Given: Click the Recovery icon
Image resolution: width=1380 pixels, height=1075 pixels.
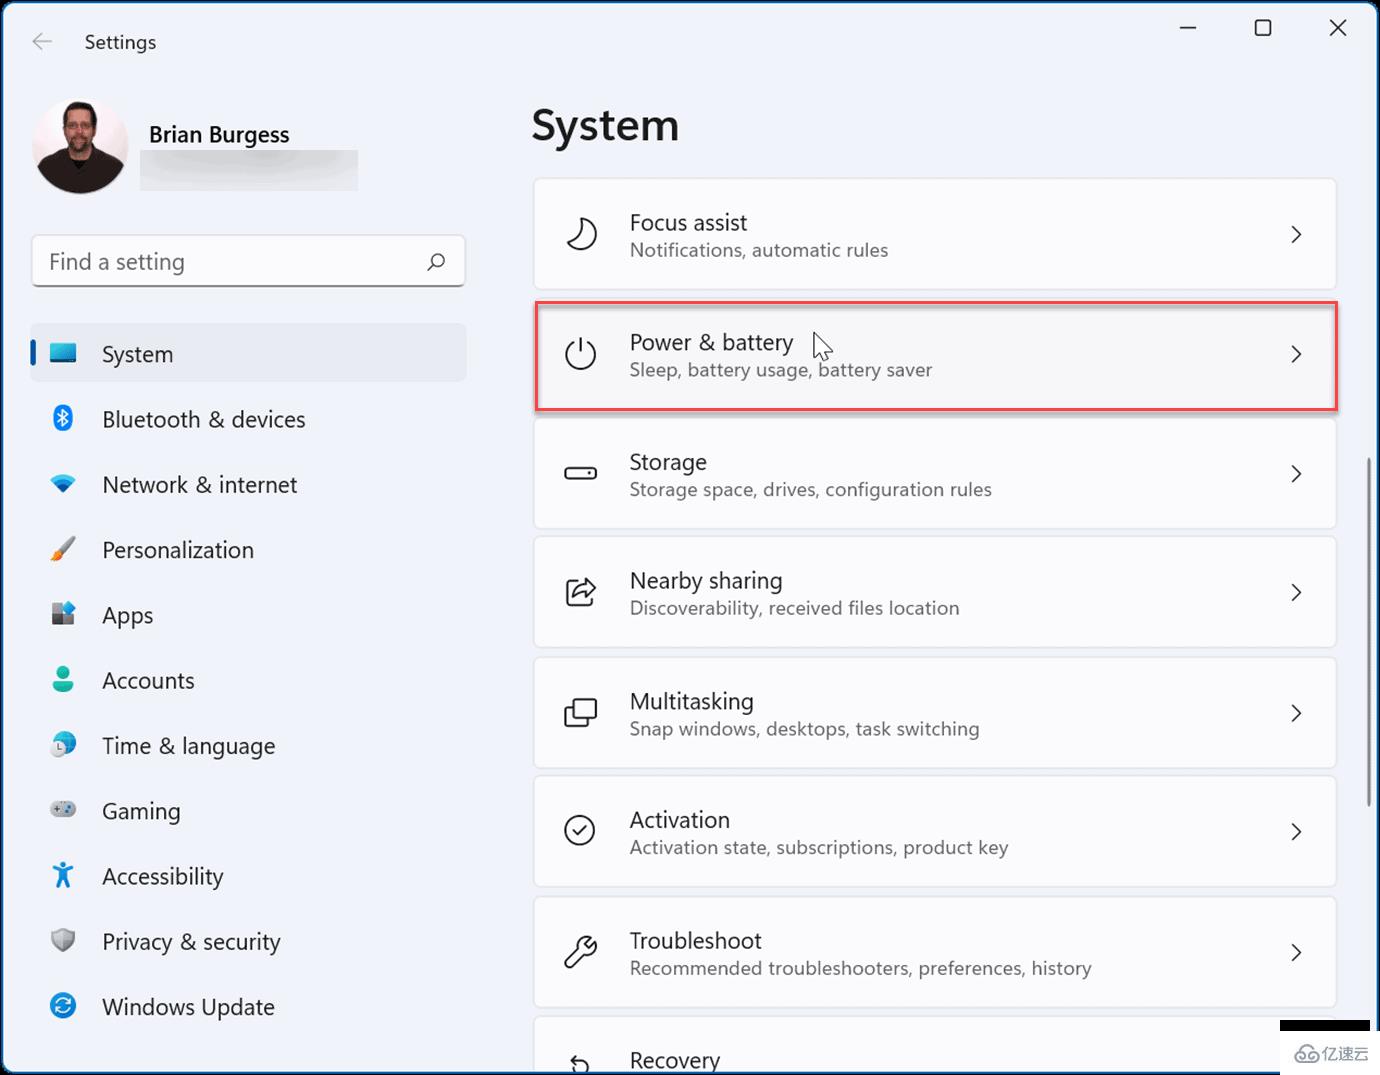Looking at the screenshot, I should (x=579, y=1063).
